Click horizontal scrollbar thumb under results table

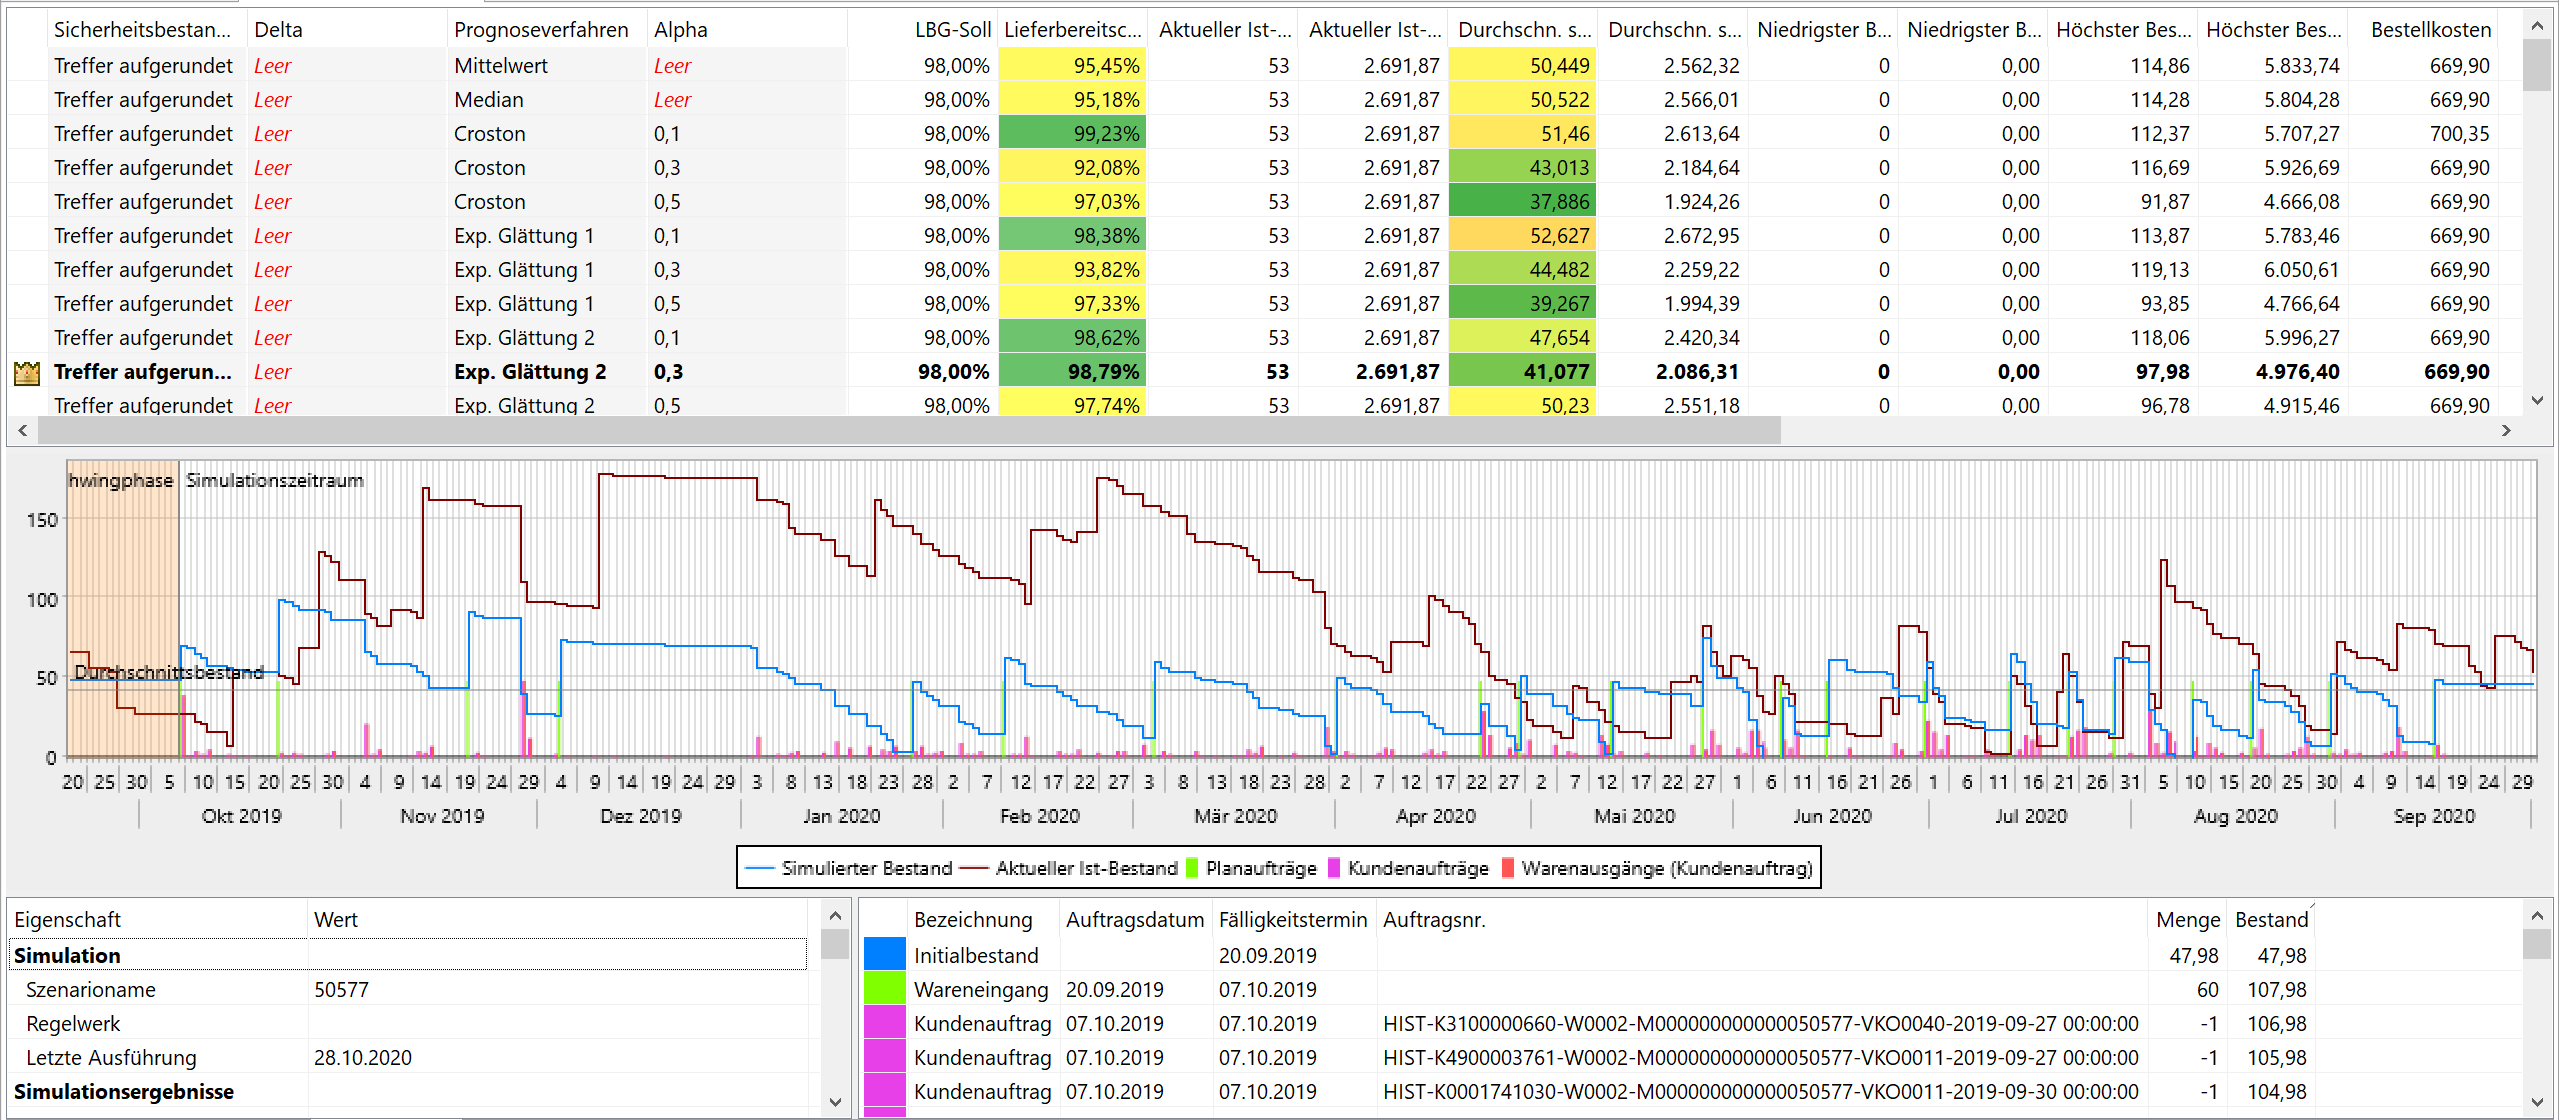[x=908, y=431]
